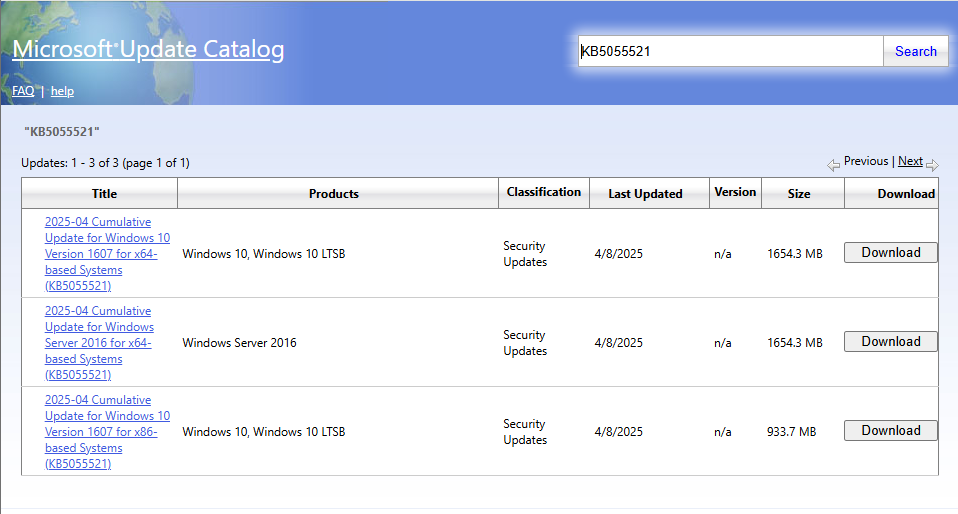This screenshot has height=514, width=958.
Task: Sort by the Classification column header
Action: pos(544,193)
